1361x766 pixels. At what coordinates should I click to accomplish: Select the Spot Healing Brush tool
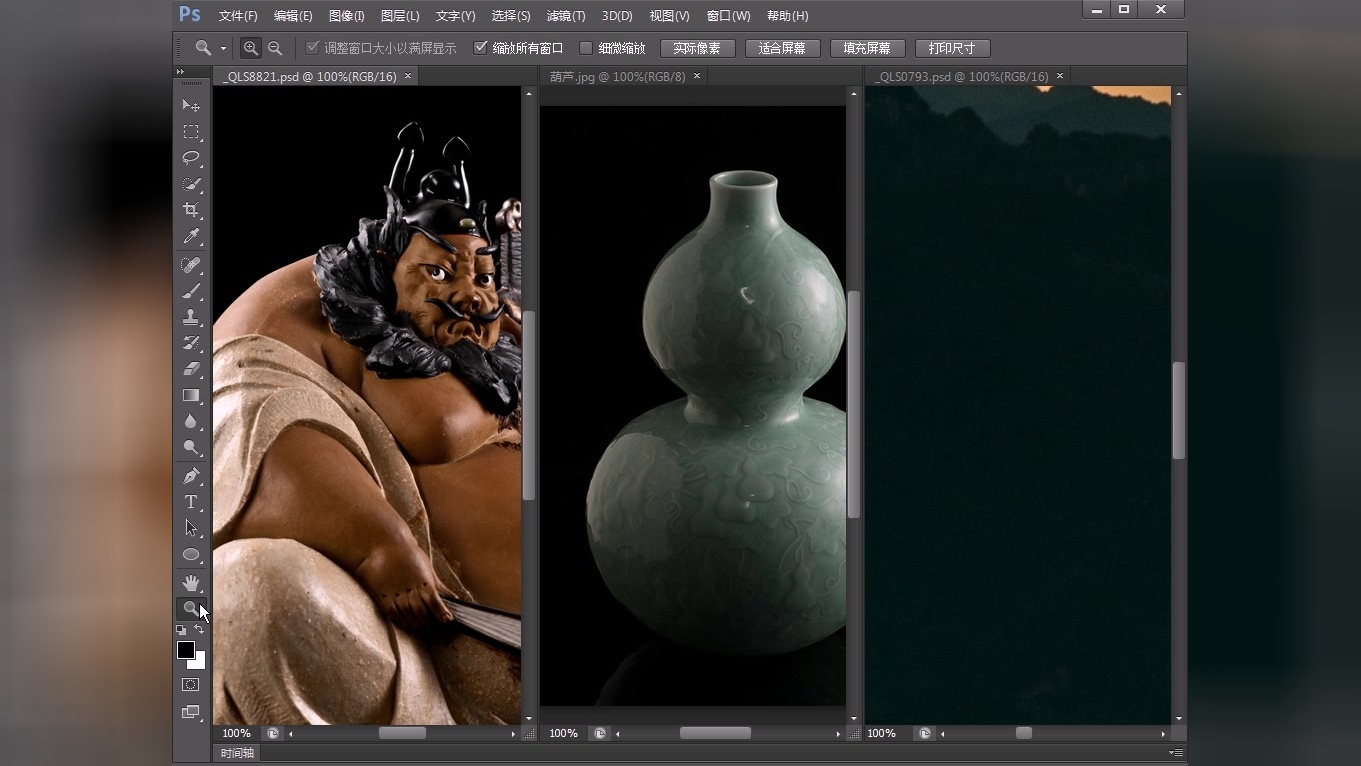pyautogui.click(x=190, y=265)
